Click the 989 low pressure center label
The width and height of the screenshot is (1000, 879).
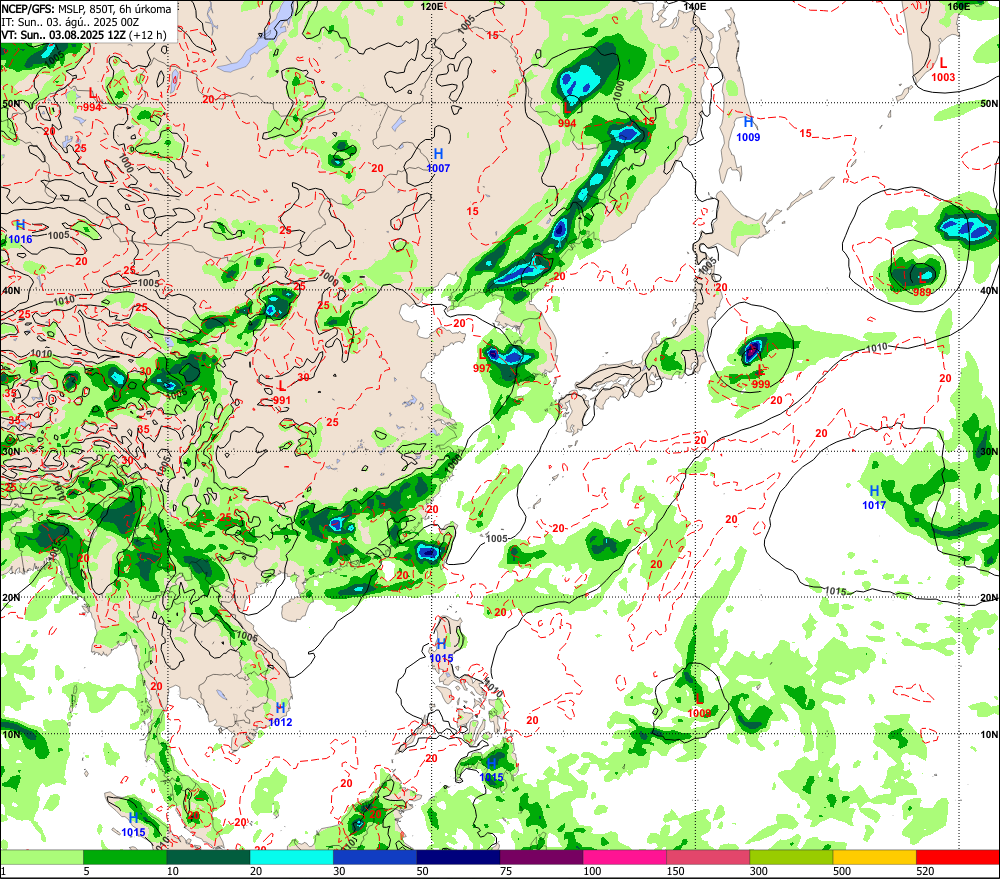922,292
